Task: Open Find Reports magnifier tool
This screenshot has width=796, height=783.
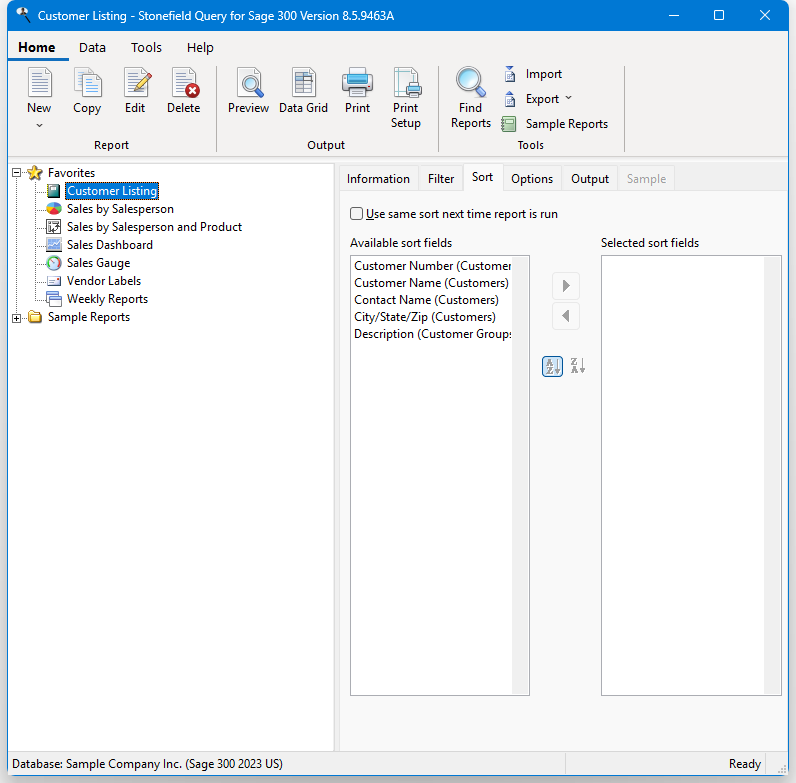Action: click(470, 97)
